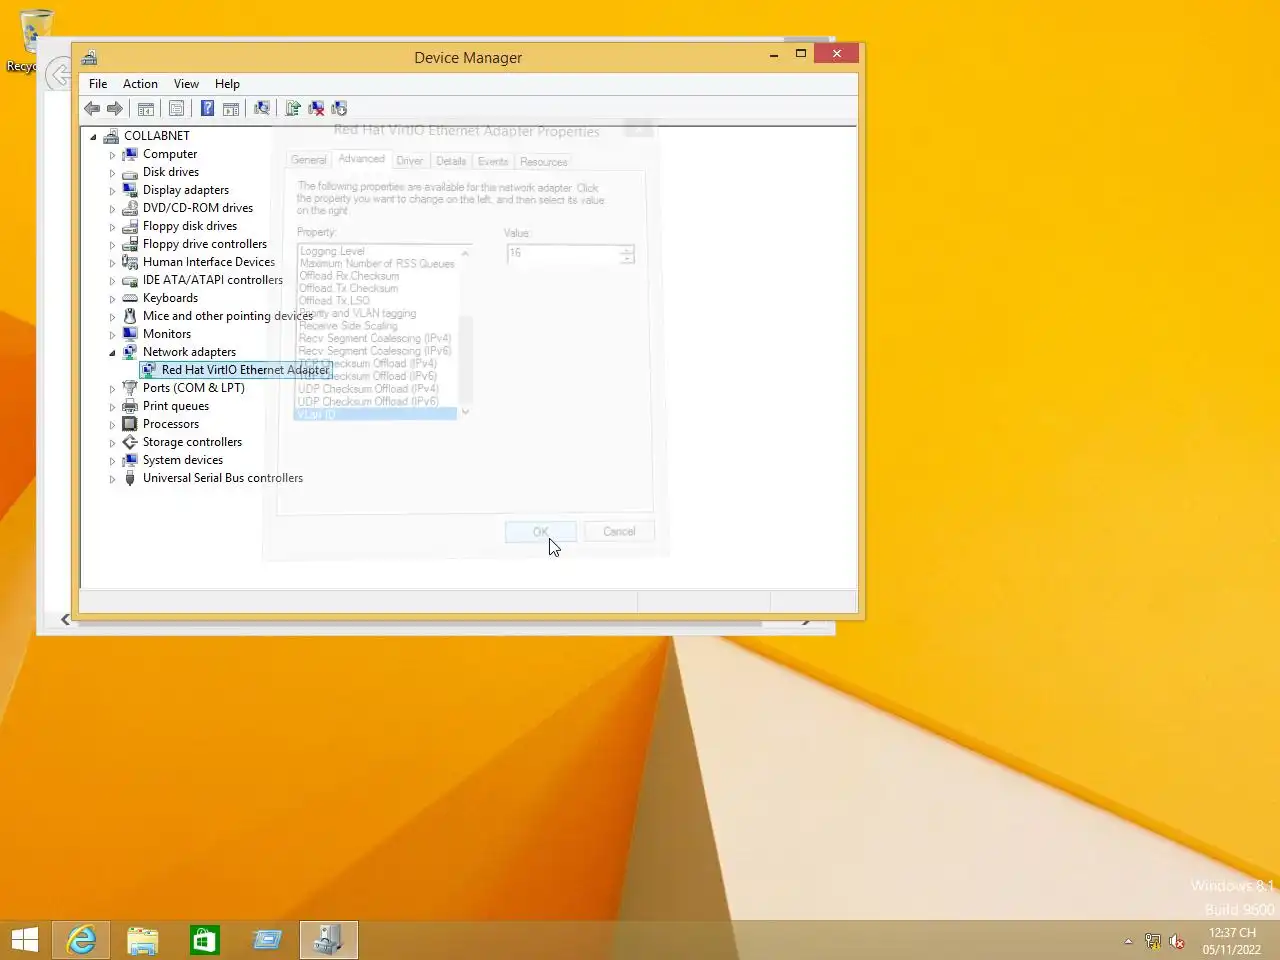Collapse the COLLABNET root node
Viewport: 1280px width, 960px height.
(x=93, y=136)
